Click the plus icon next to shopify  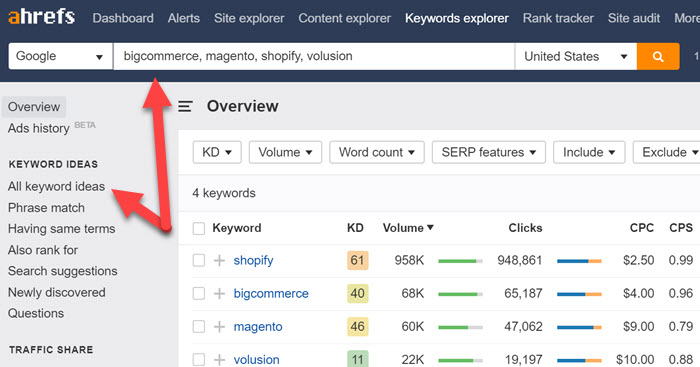pyautogui.click(x=219, y=260)
